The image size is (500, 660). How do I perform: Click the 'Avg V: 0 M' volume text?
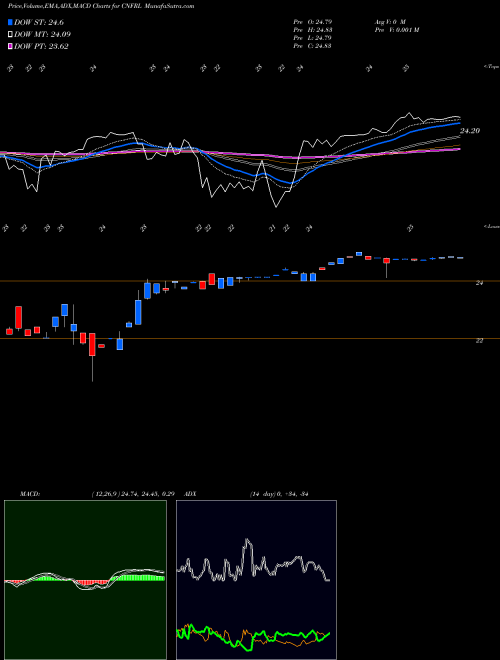pos(389,21)
